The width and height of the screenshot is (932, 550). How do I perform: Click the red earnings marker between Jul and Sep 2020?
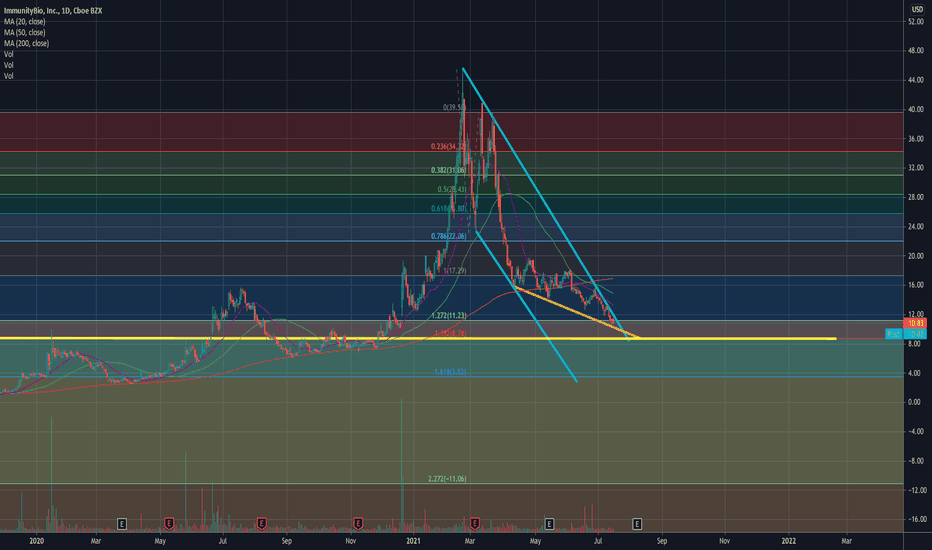coord(261,524)
